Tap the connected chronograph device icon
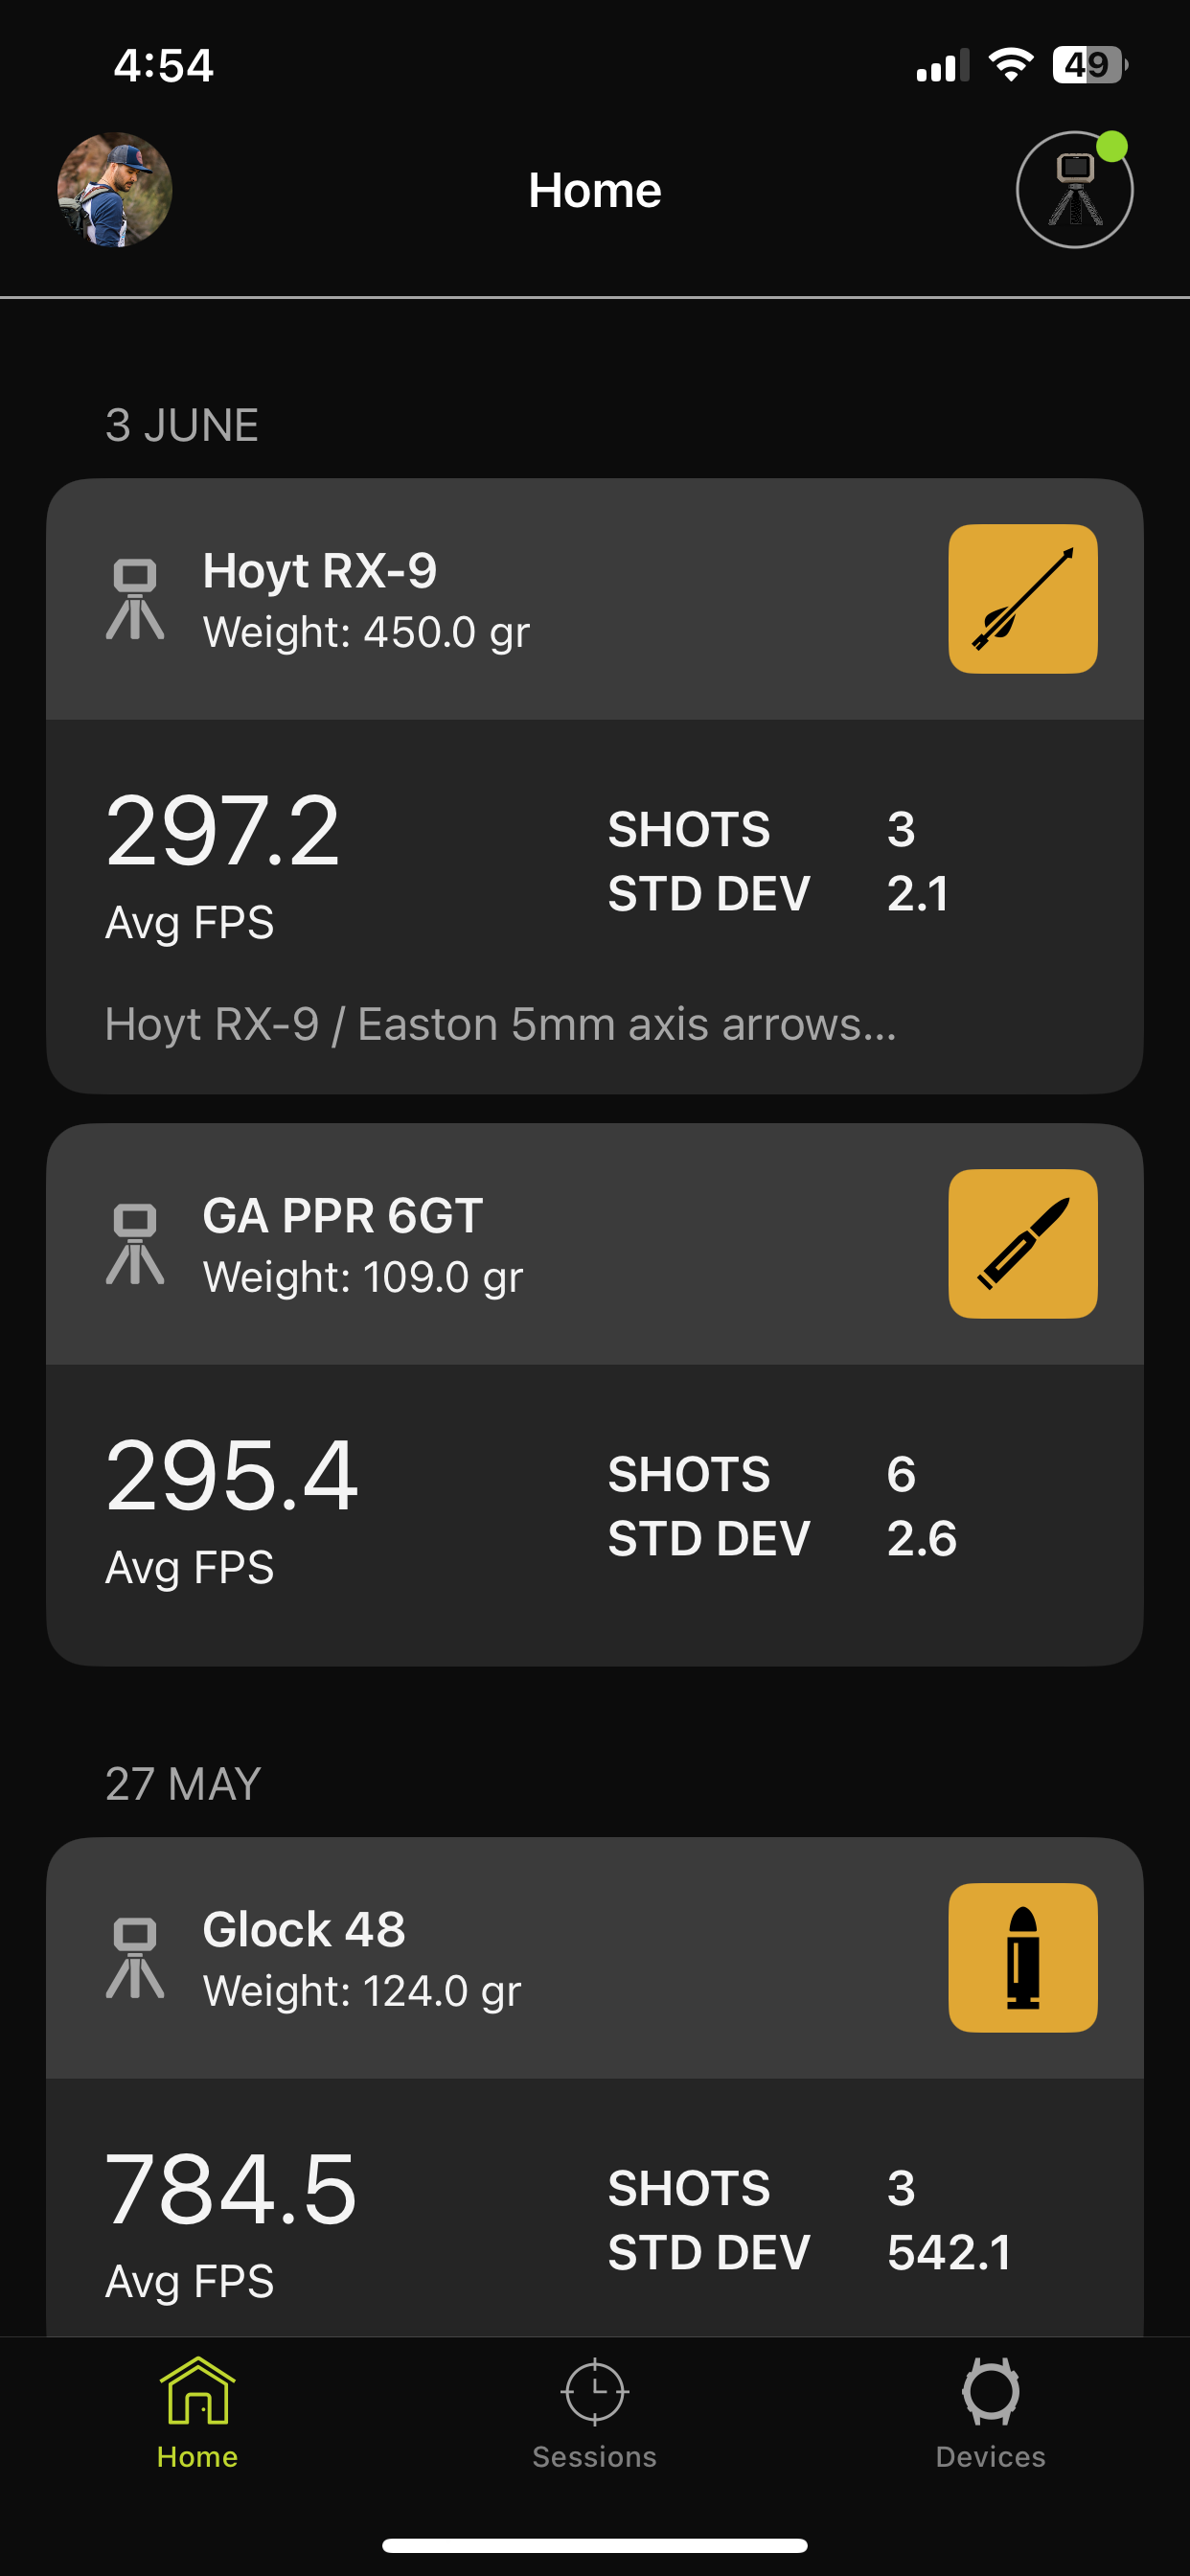This screenshot has height=2576, width=1190. pos(1074,190)
